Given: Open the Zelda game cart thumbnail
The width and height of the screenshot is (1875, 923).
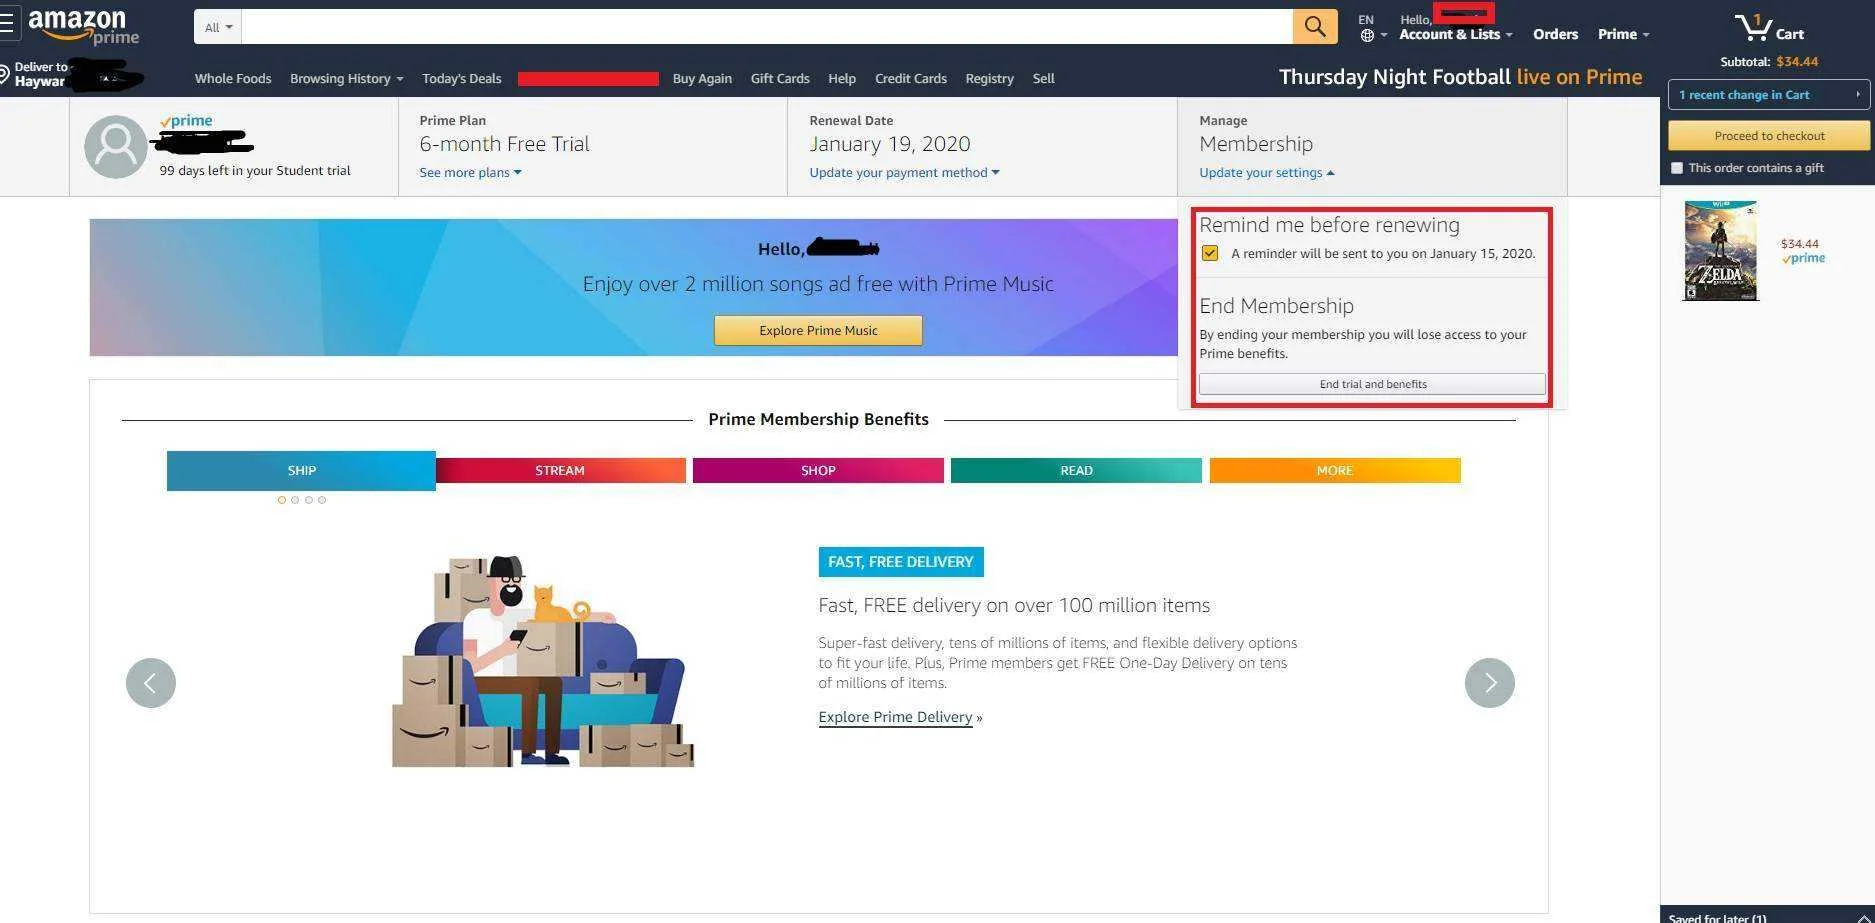Looking at the screenshot, I should point(1720,250).
